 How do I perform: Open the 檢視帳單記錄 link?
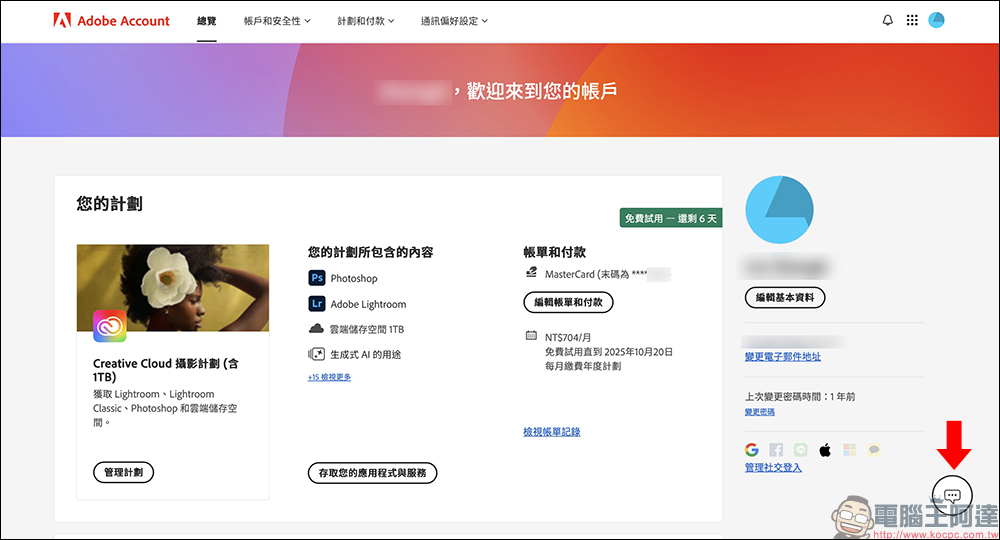coord(551,432)
